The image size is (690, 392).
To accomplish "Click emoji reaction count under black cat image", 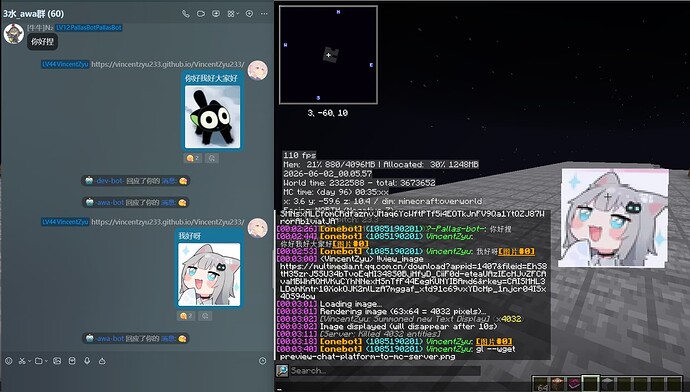I will (193, 158).
